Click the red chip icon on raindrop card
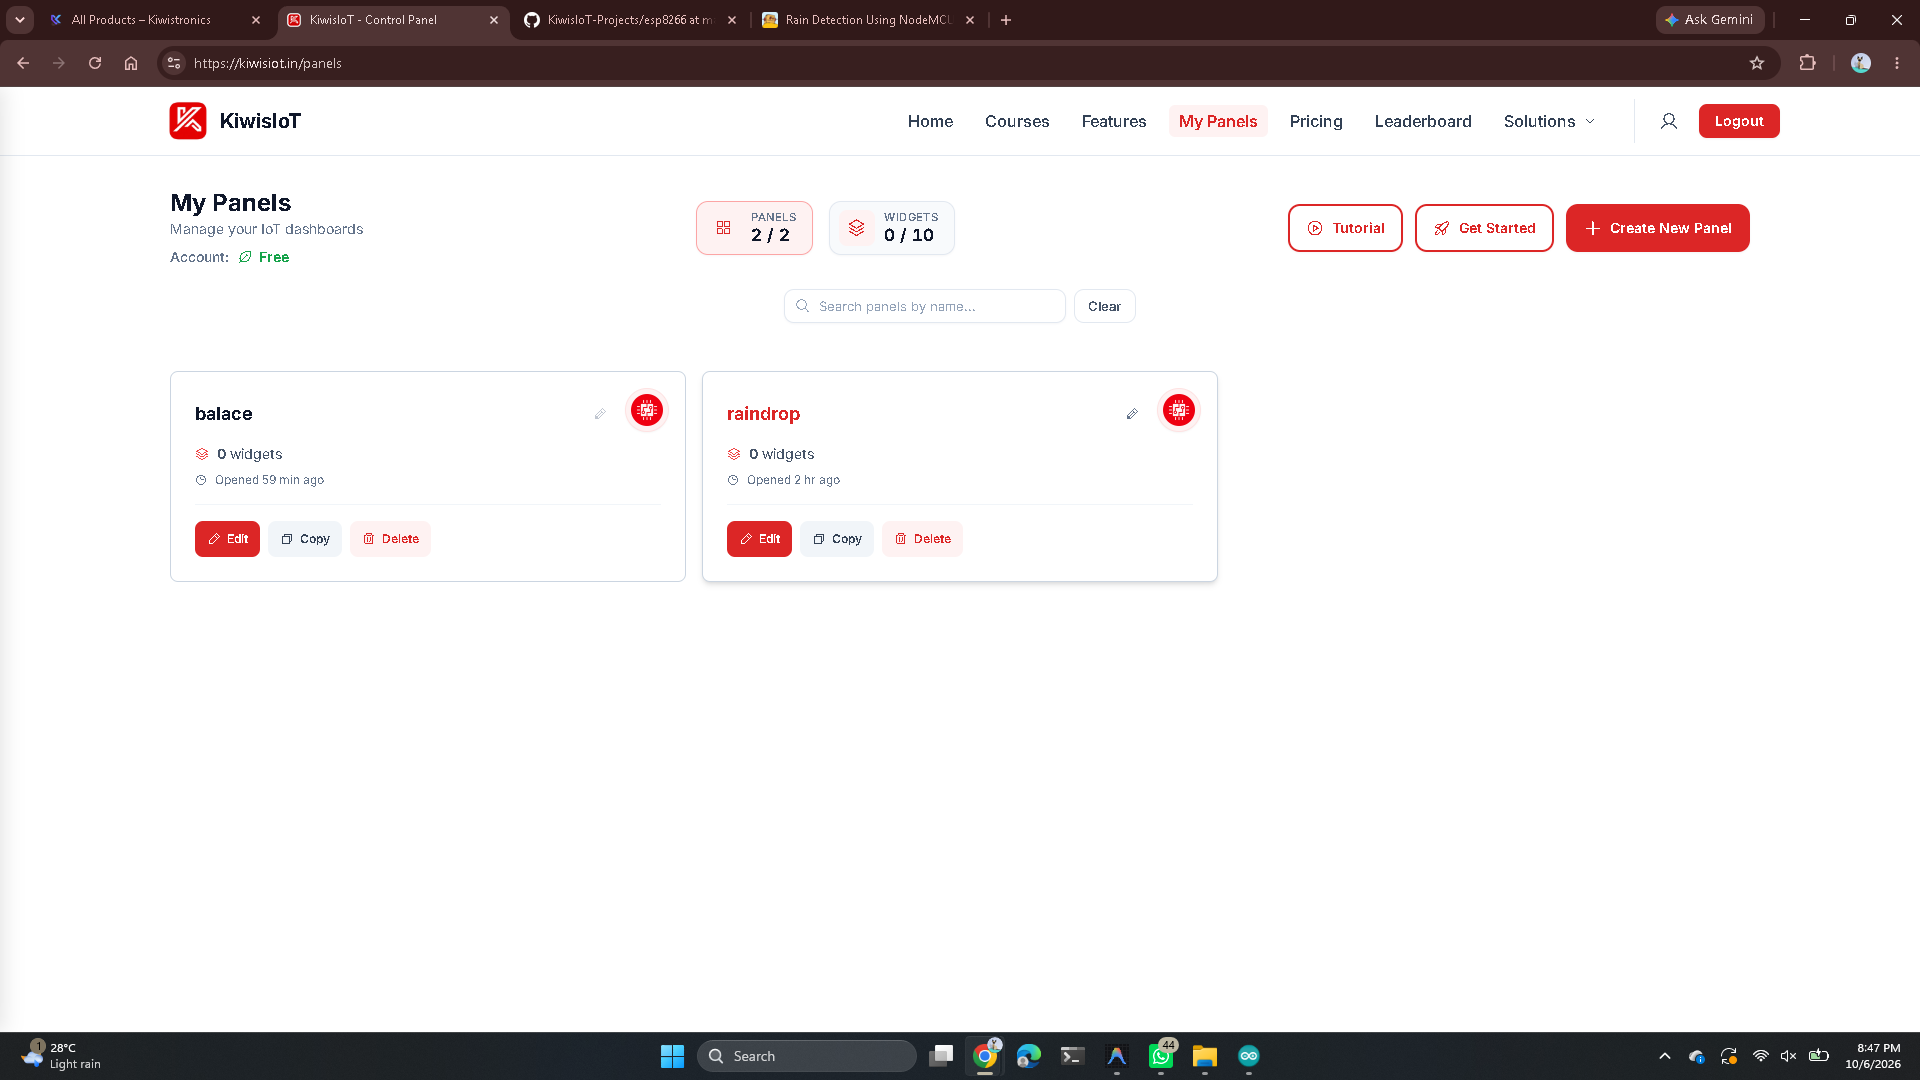Screen dimensions: 1920x1080 click(x=1179, y=410)
